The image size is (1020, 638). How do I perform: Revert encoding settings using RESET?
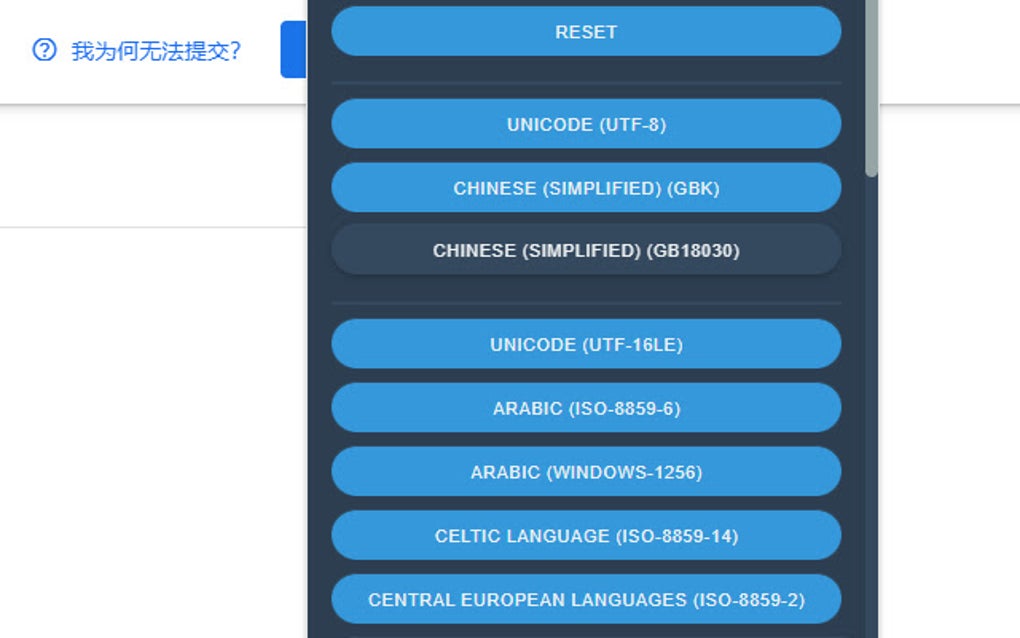click(586, 31)
